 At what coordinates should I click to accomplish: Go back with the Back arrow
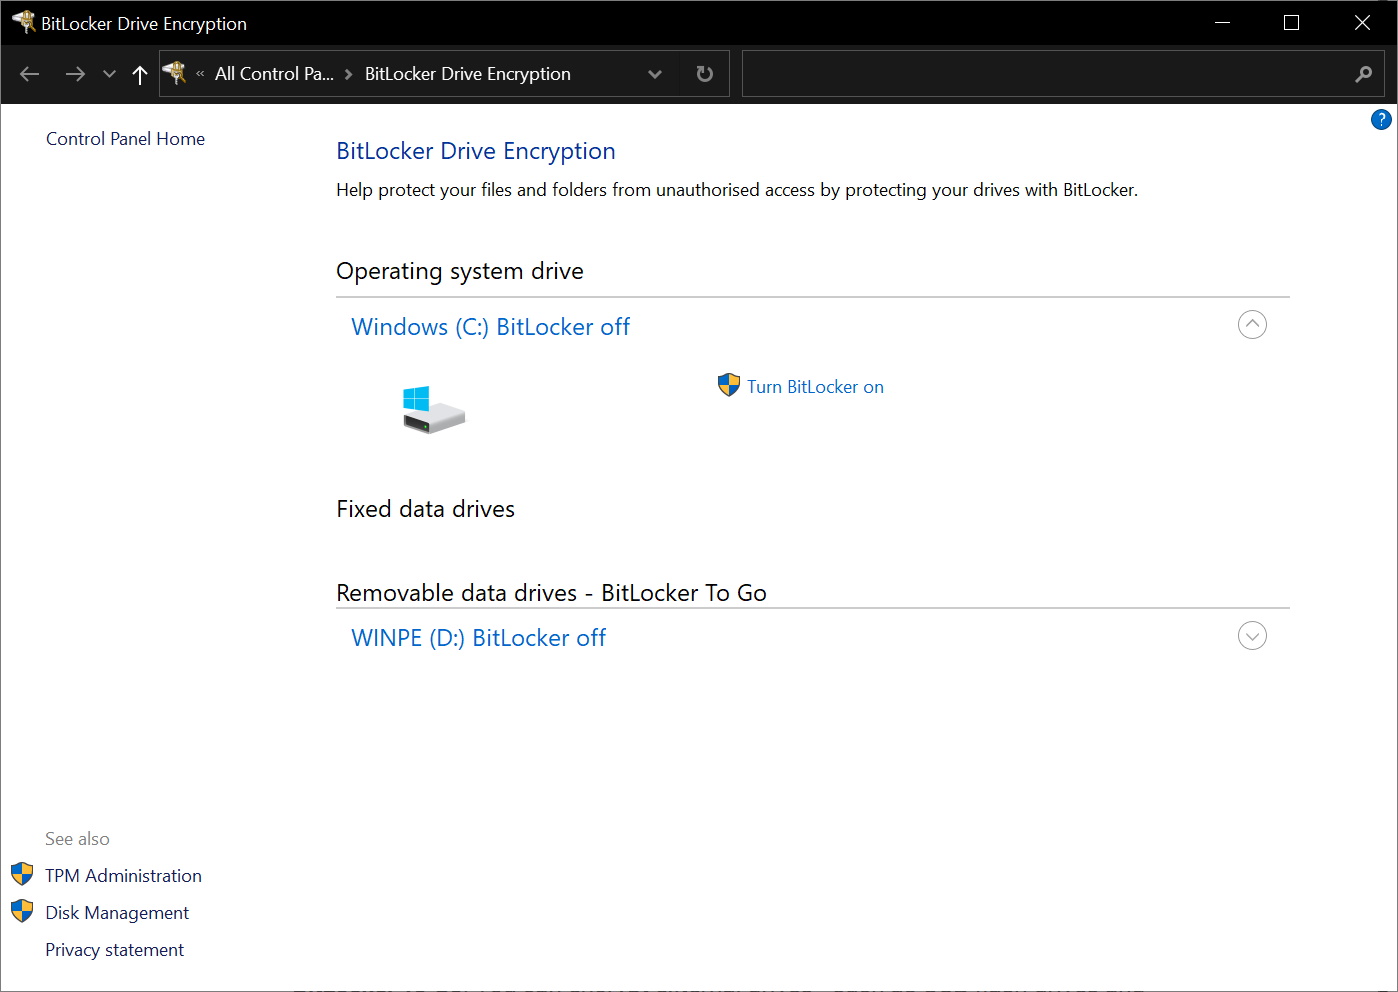pos(30,74)
